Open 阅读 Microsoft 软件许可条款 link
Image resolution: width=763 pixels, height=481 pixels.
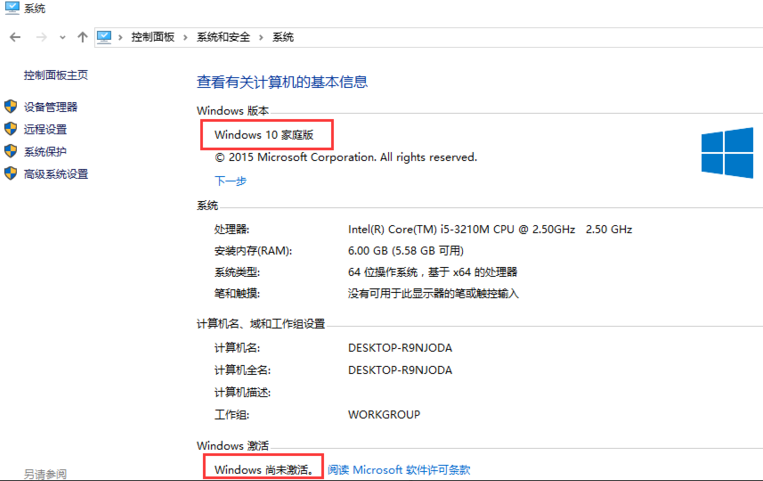pyautogui.click(x=398, y=470)
